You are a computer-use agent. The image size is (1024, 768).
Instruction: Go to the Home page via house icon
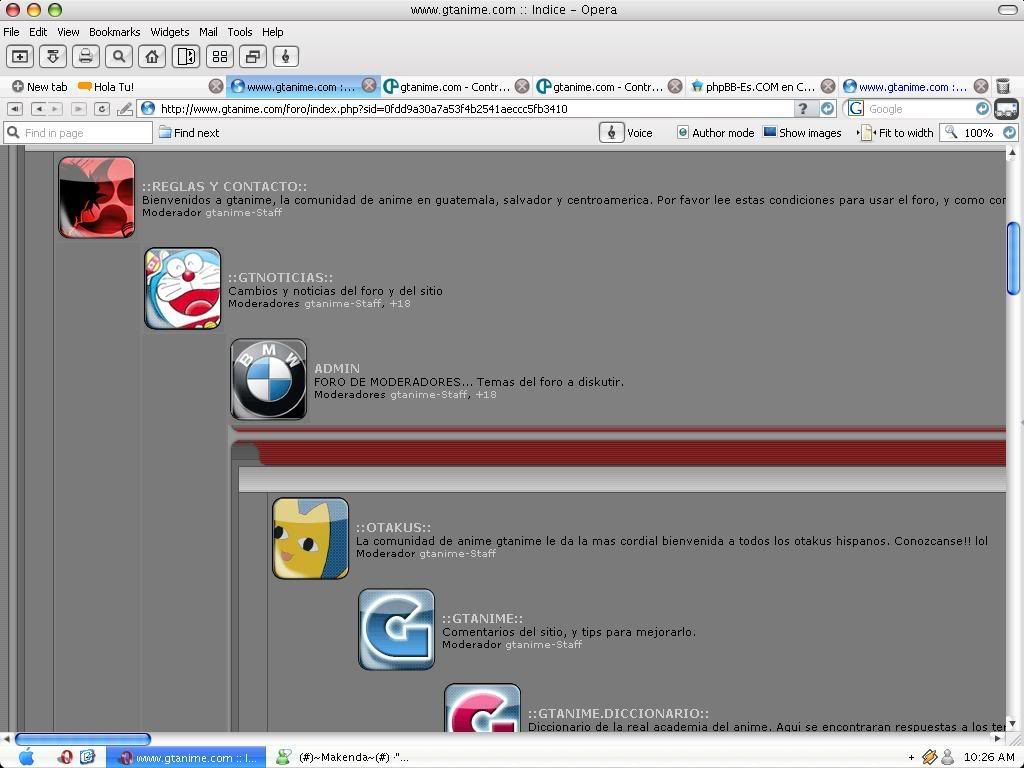tap(152, 57)
